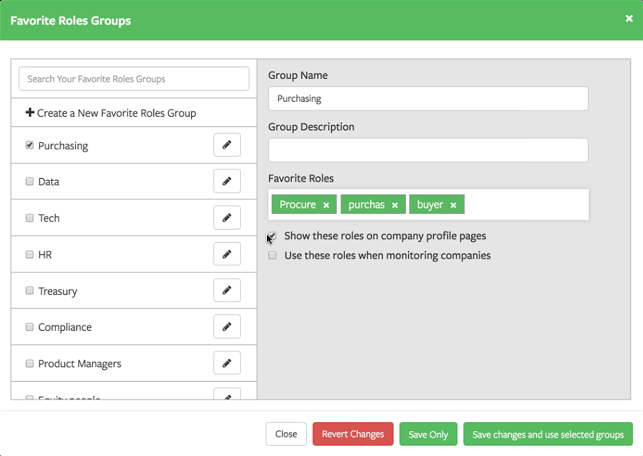The image size is (643, 456).
Task: Edit the Tech group via pencil icon
Action: [x=227, y=218]
